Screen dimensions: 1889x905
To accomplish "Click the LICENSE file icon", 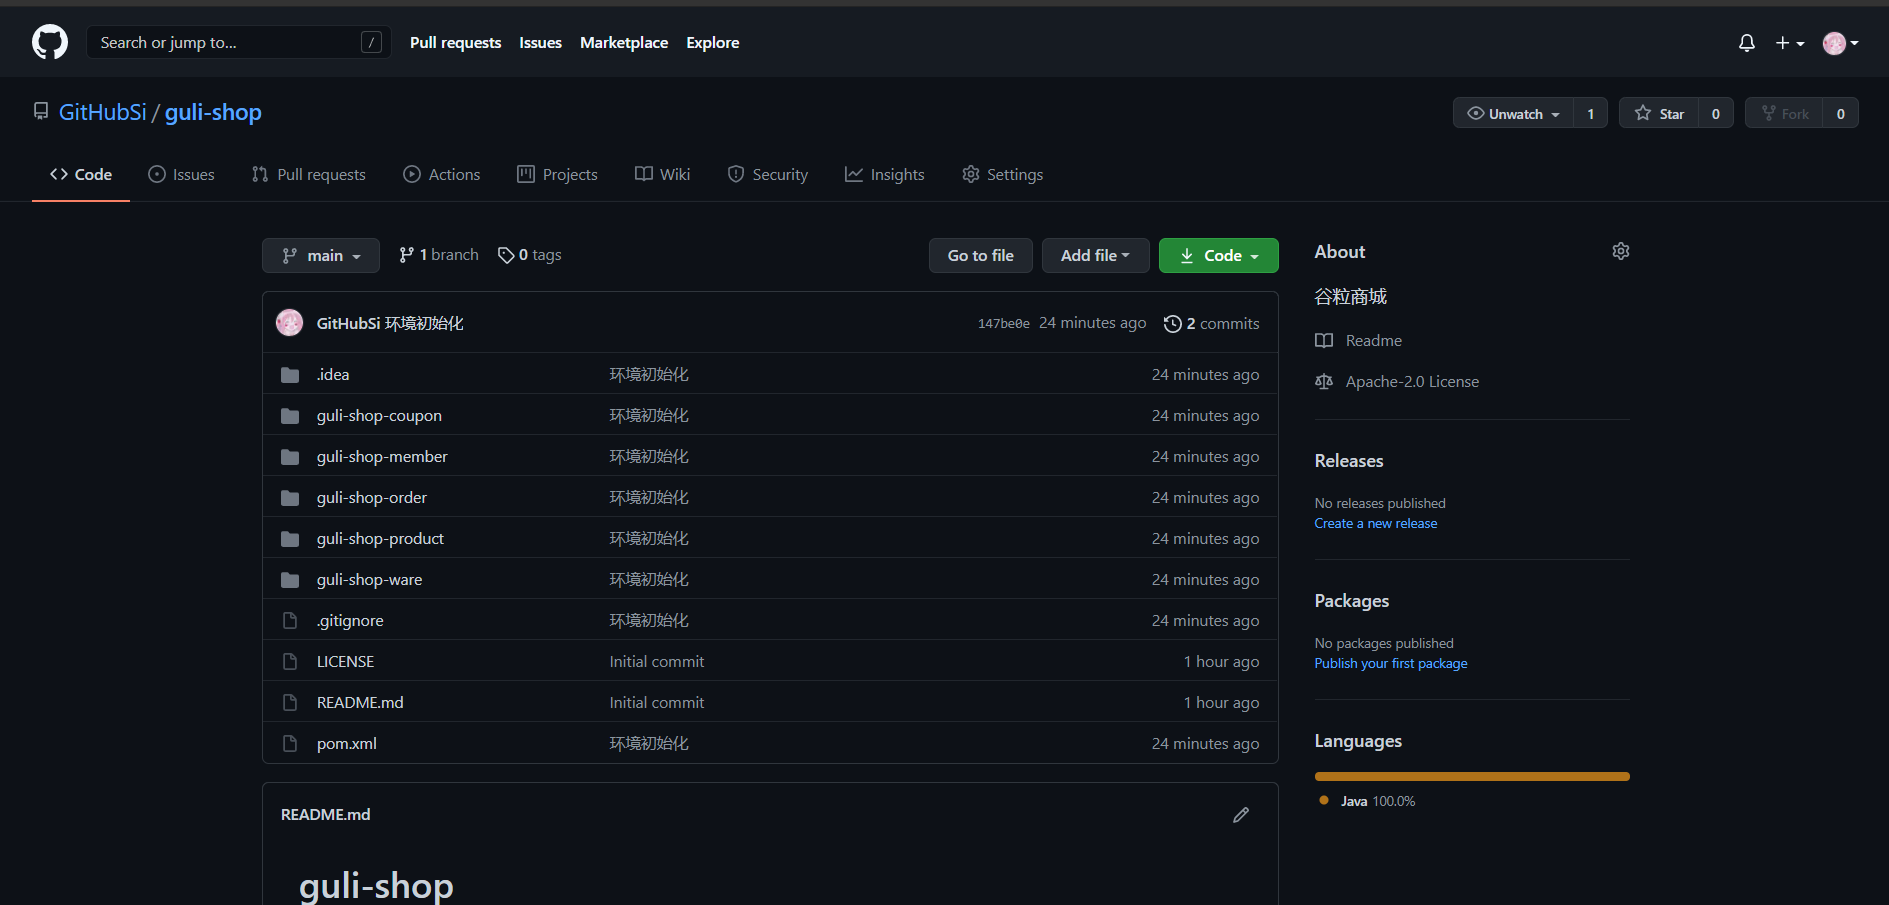I will (290, 662).
